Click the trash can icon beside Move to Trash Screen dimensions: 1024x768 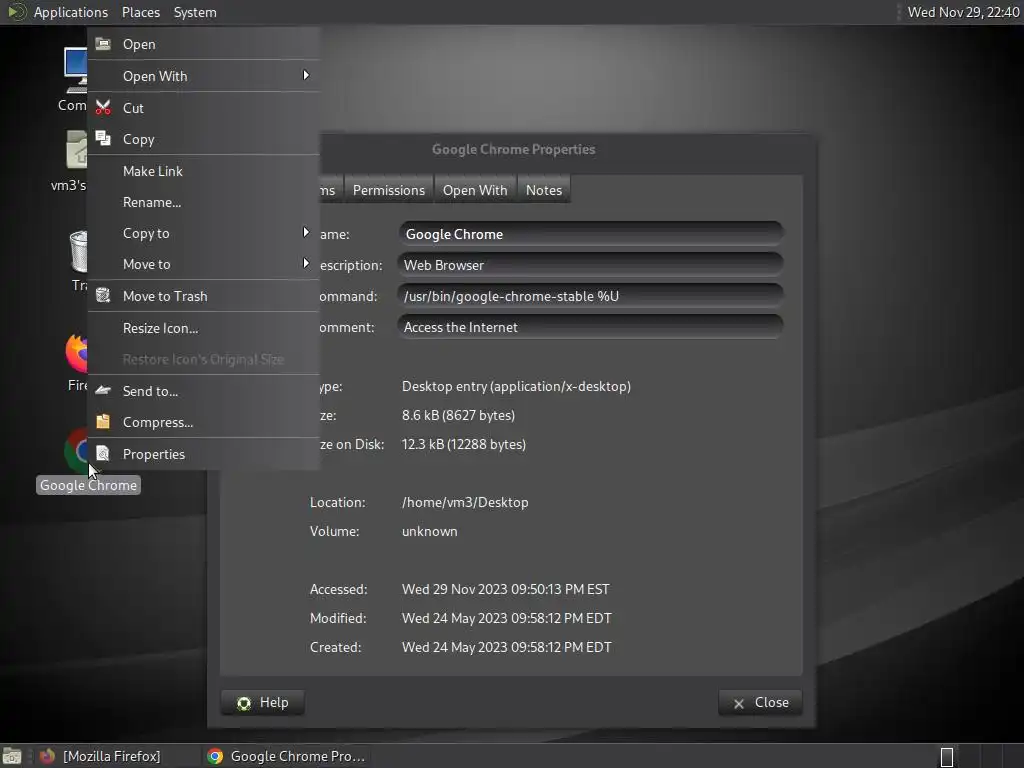103,295
